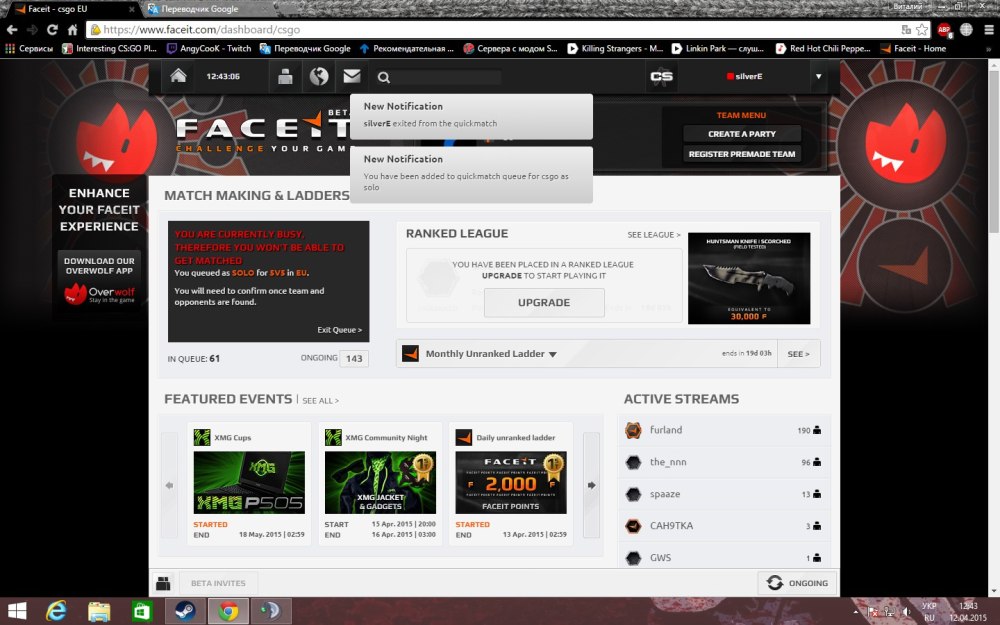Launch Steam from the Windows taskbar
Screen dimensions: 1000x625
point(184,610)
